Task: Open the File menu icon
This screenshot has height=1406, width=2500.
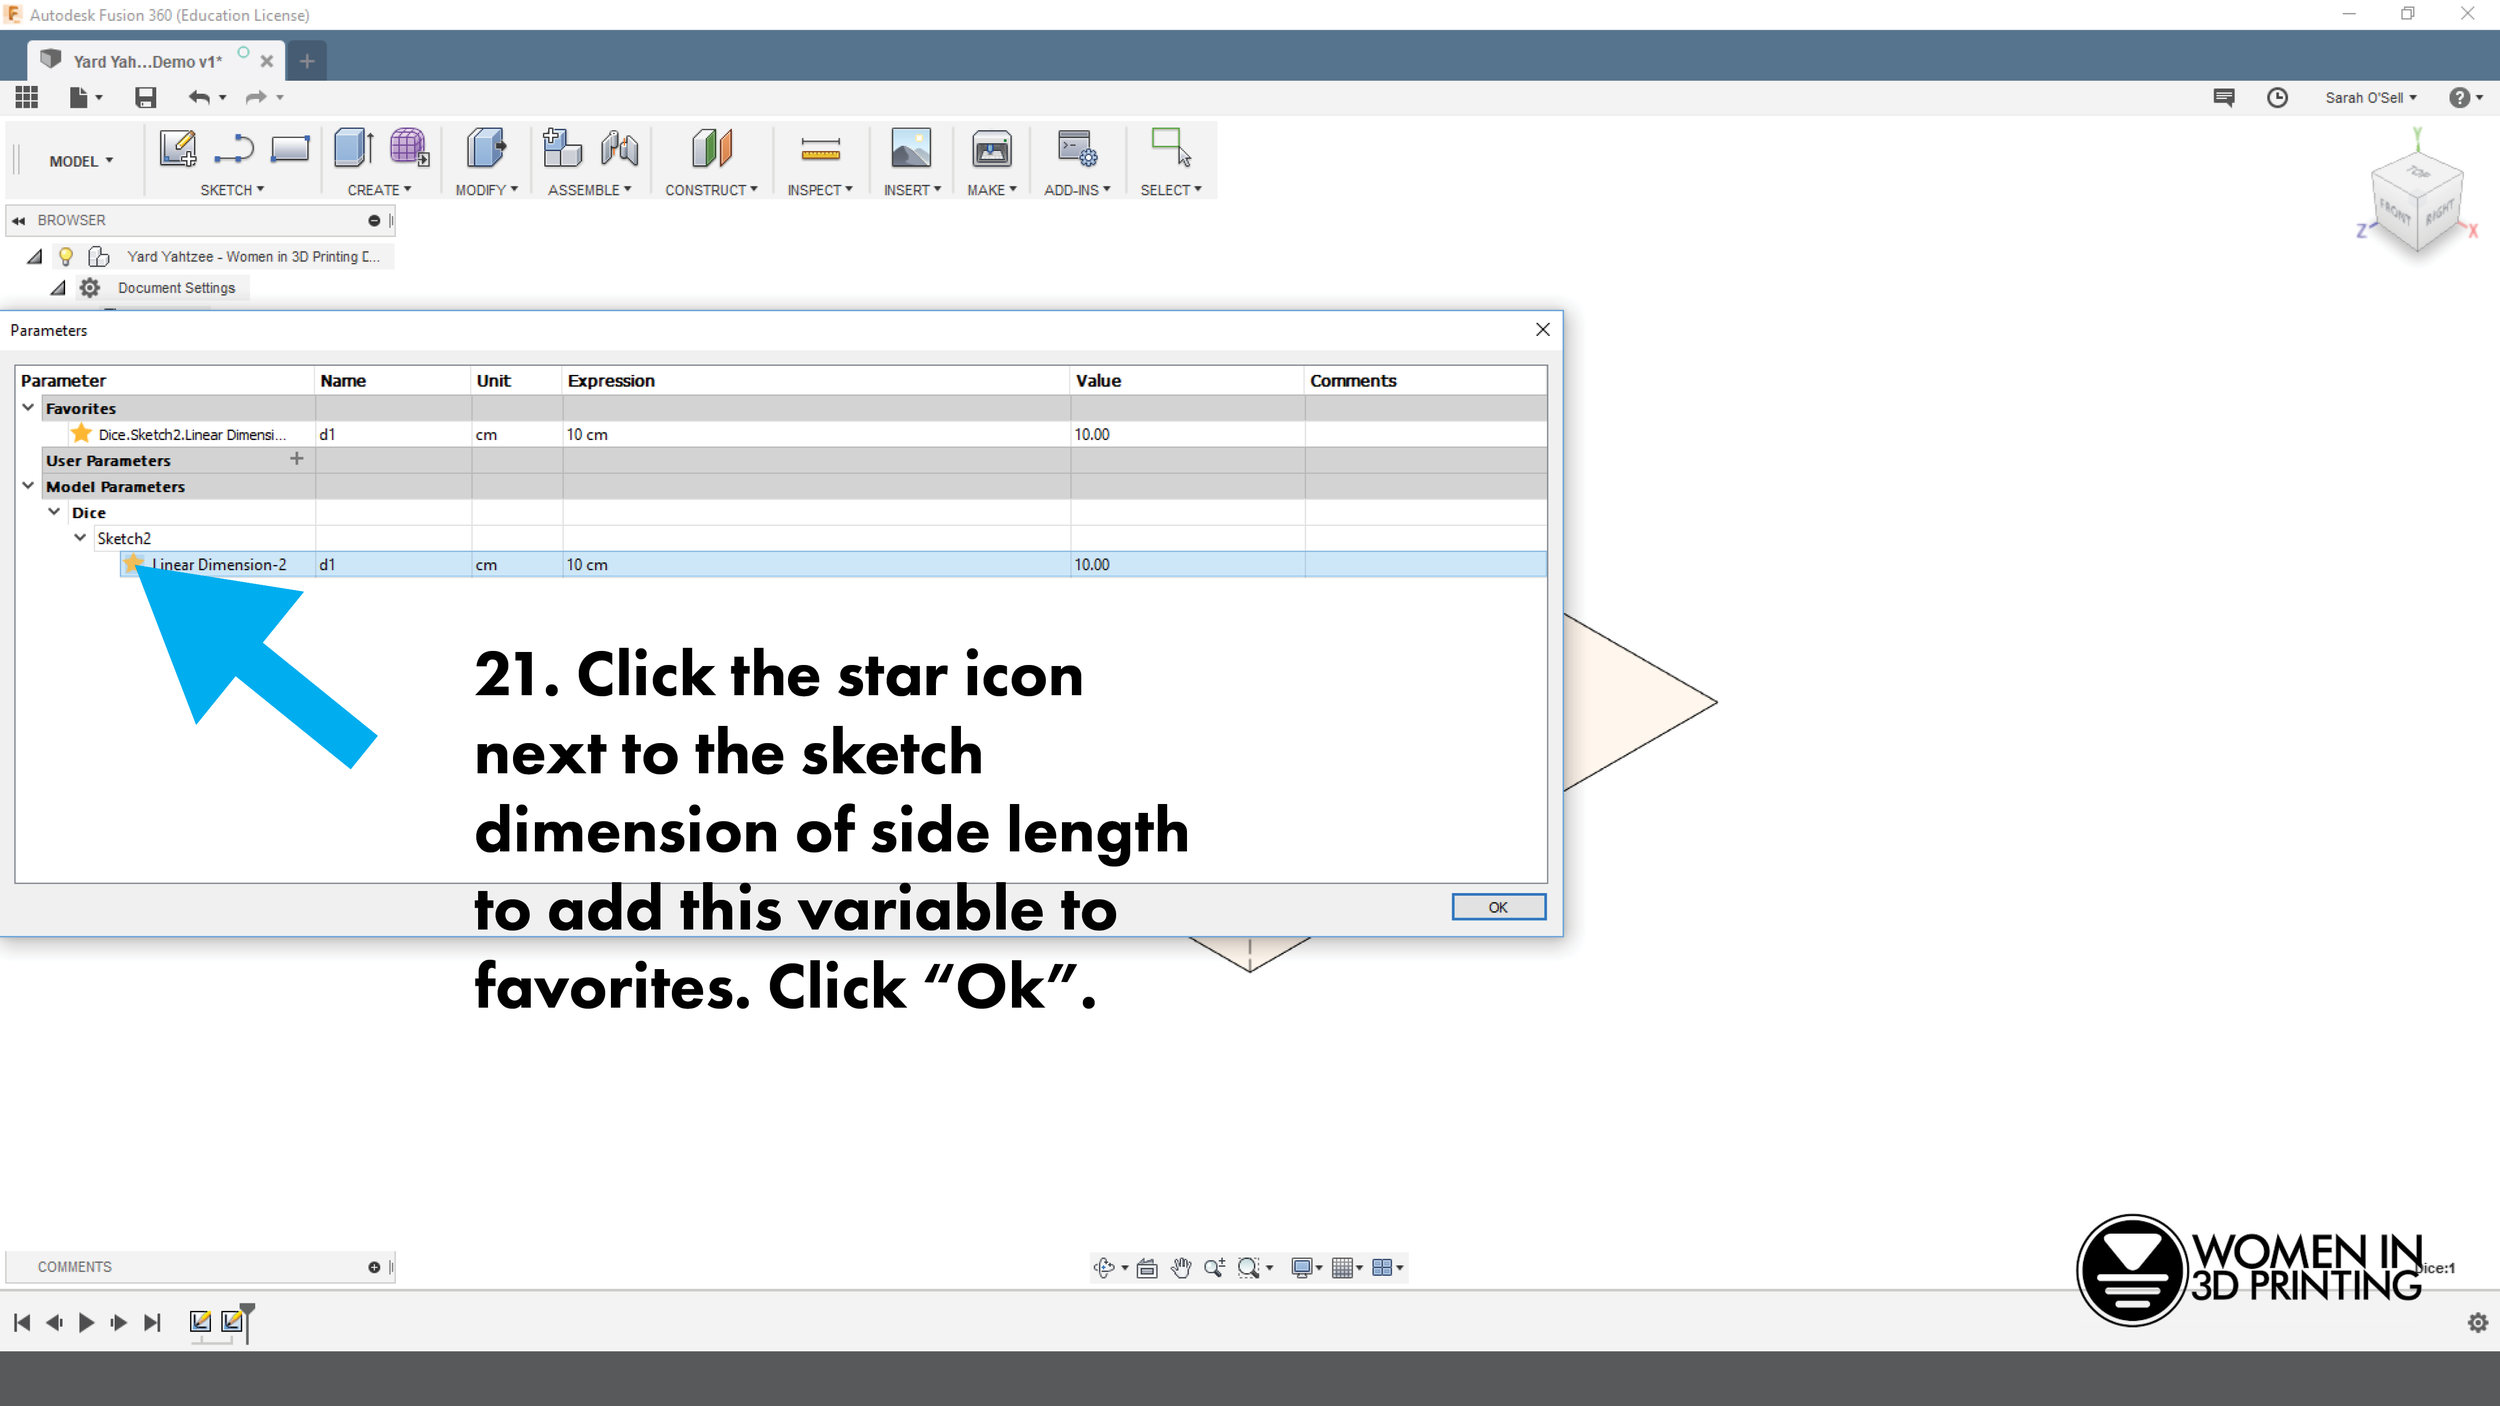Action: coord(84,97)
